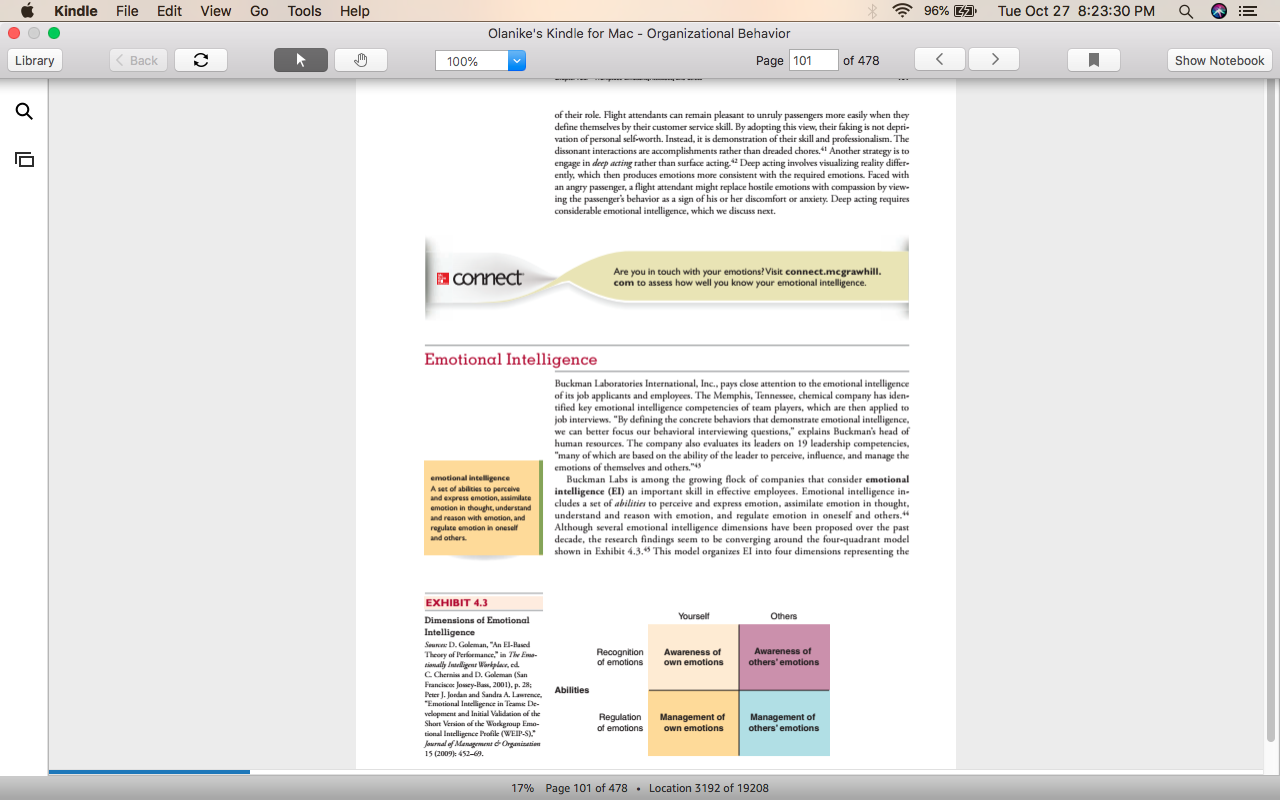
Task: Click the Back button
Action: [x=138, y=60]
